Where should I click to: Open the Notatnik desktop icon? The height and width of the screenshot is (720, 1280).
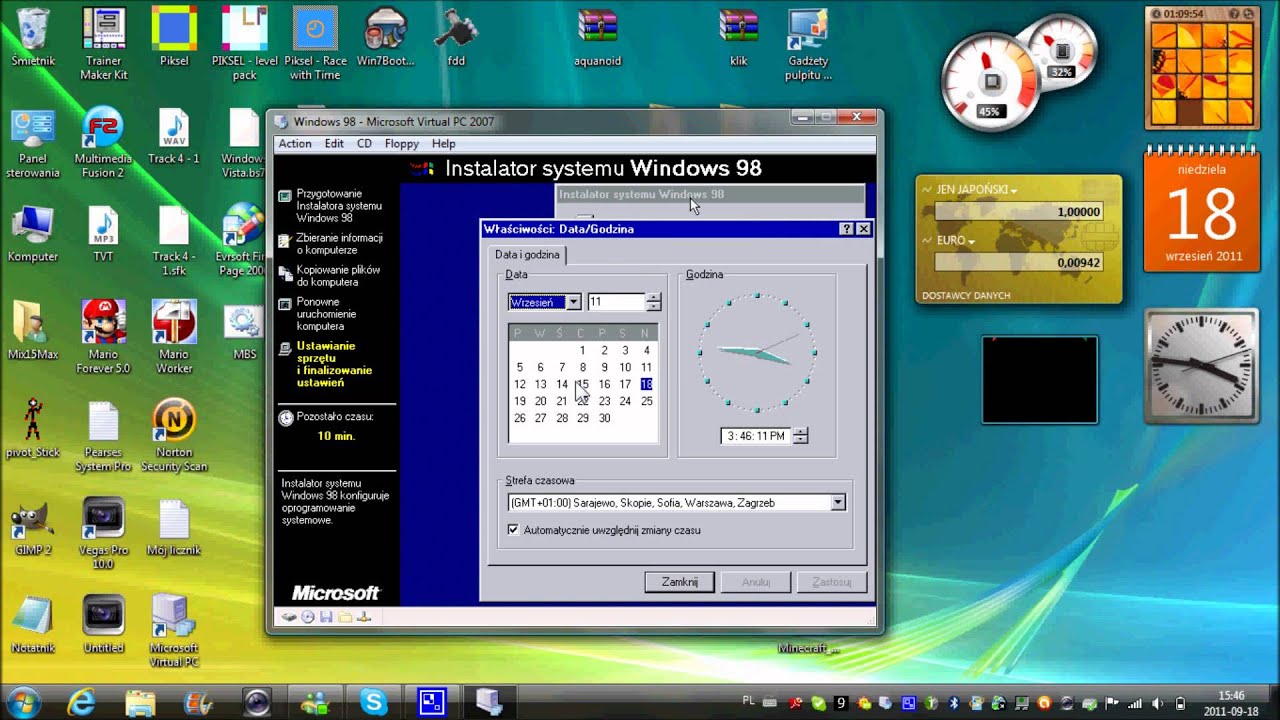[x=33, y=624]
